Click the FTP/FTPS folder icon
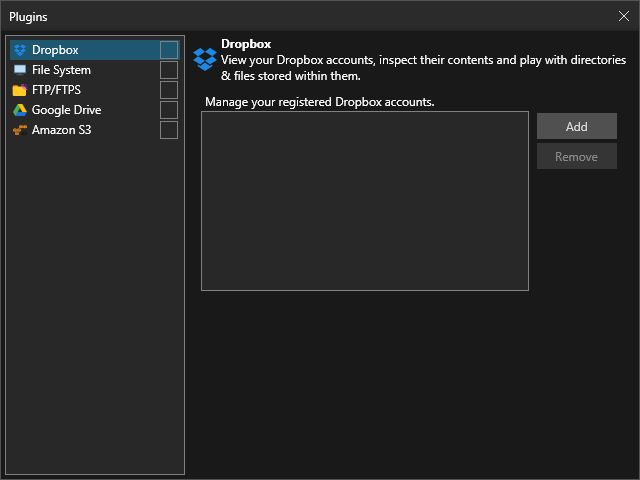 (20, 90)
